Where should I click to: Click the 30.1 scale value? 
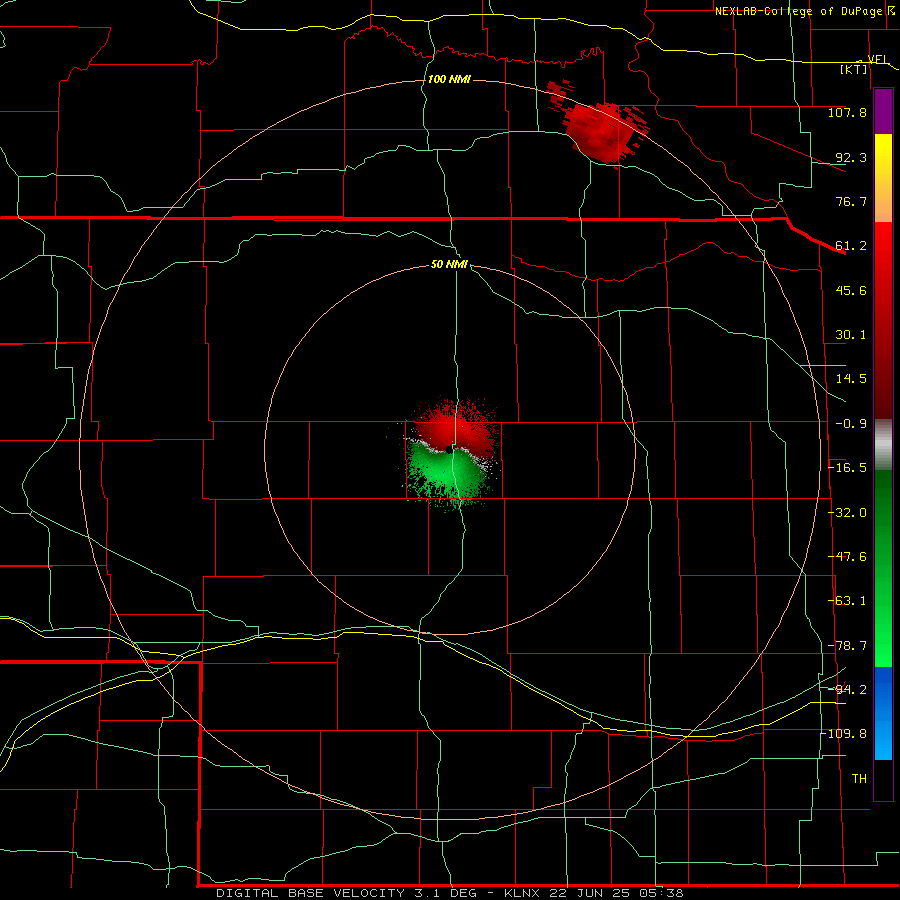pos(851,335)
